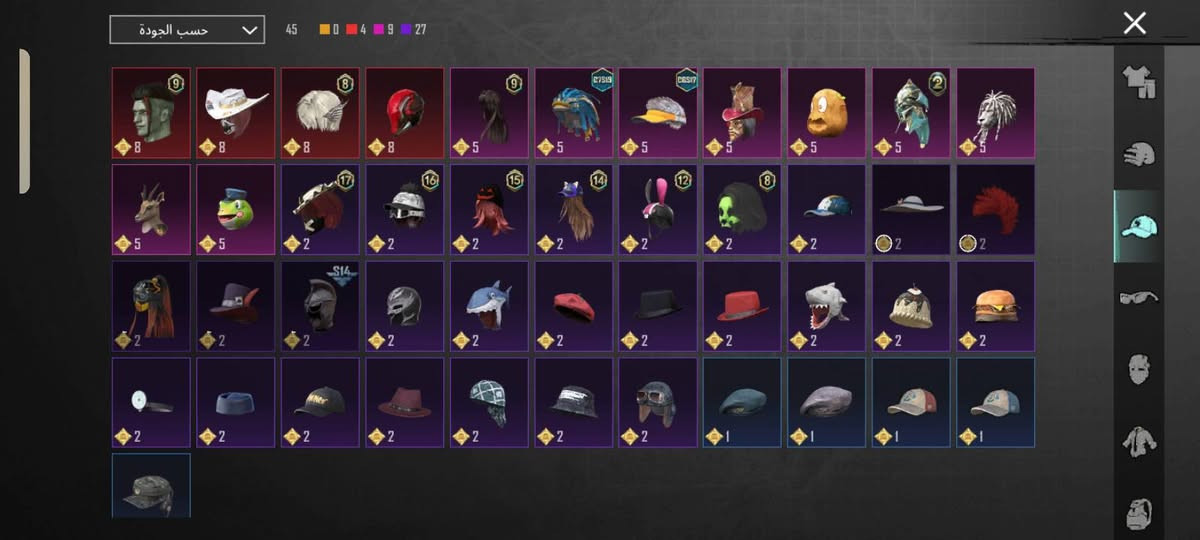This screenshot has width=1200, height=540.
Task: Choose the red motorcycle helmet
Action: click(x=404, y=113)
